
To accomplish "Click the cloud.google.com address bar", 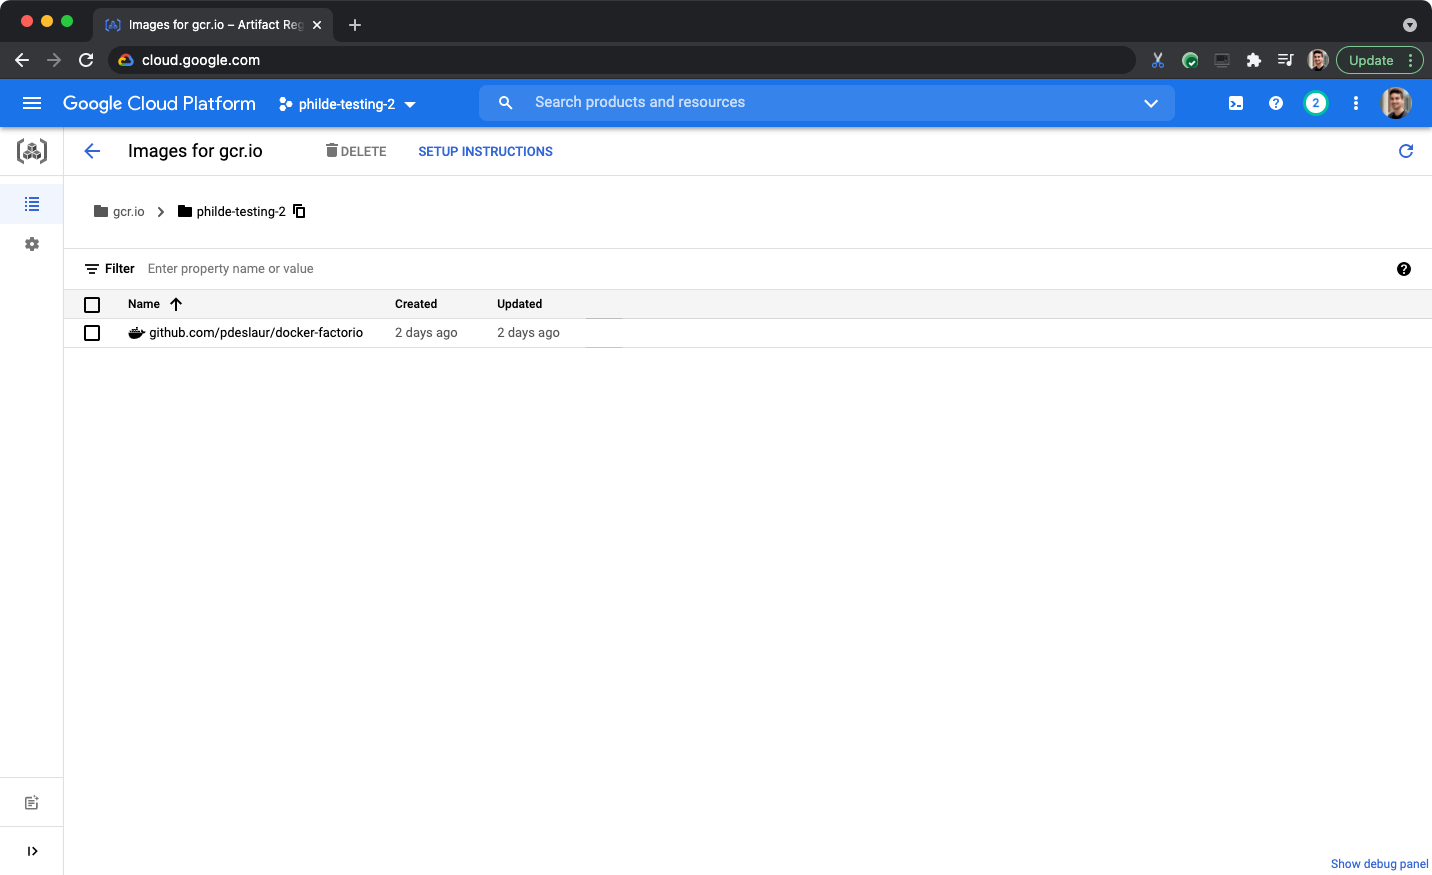I will pyautogui.click(x=621, y=60).
